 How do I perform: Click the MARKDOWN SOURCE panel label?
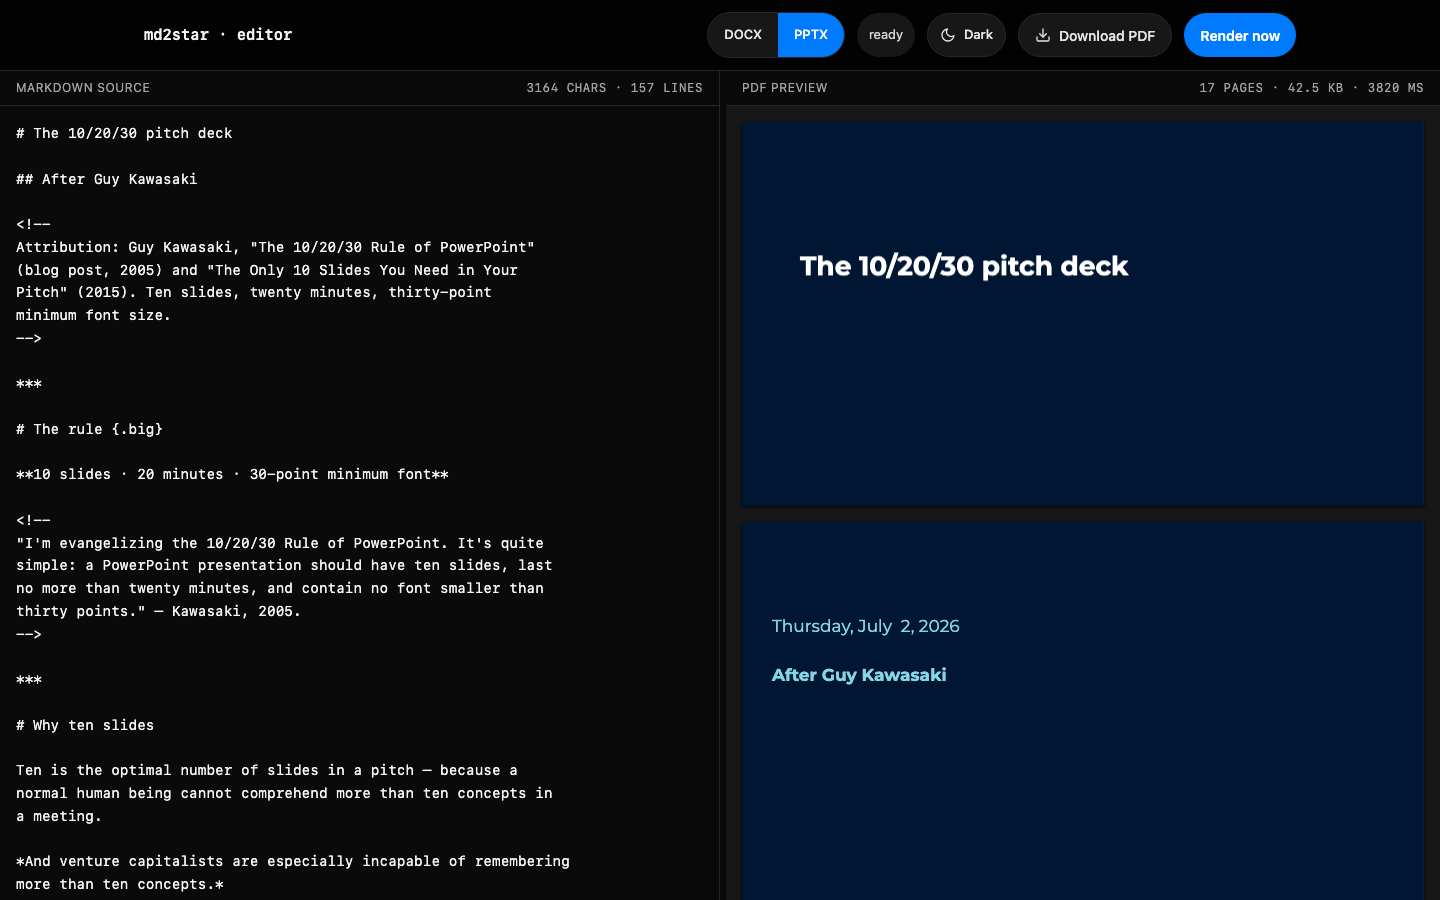[x=83, y=88]
